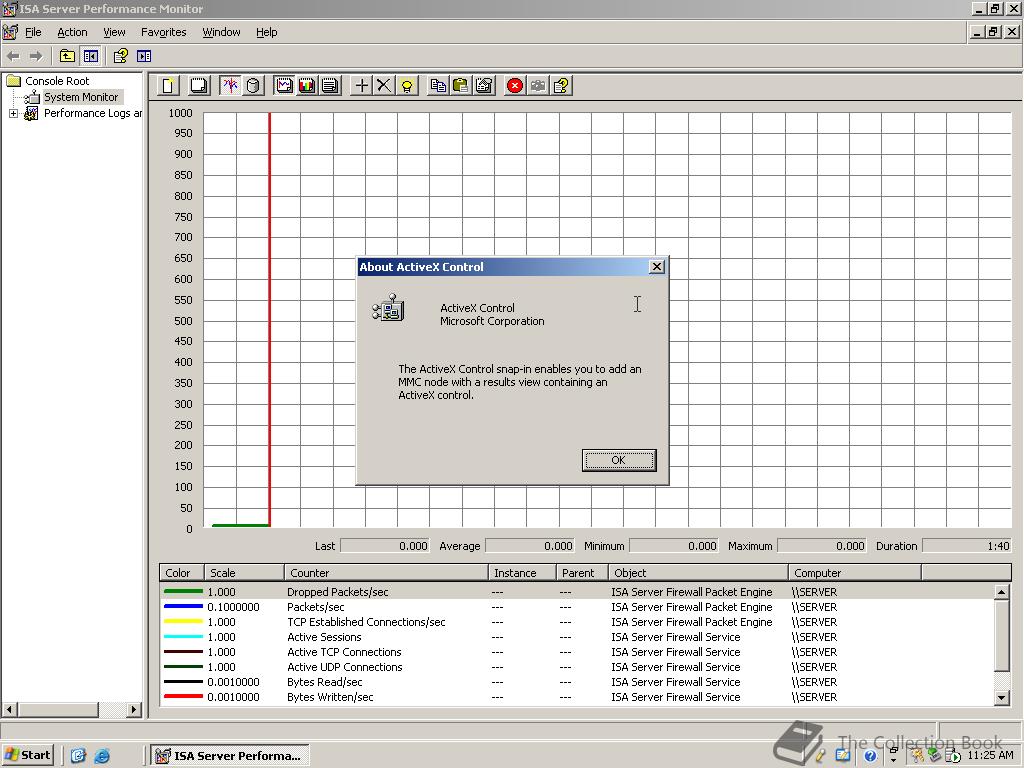Select Console Root in the tree
This screenshot has height=768, width=1024.
57,81
